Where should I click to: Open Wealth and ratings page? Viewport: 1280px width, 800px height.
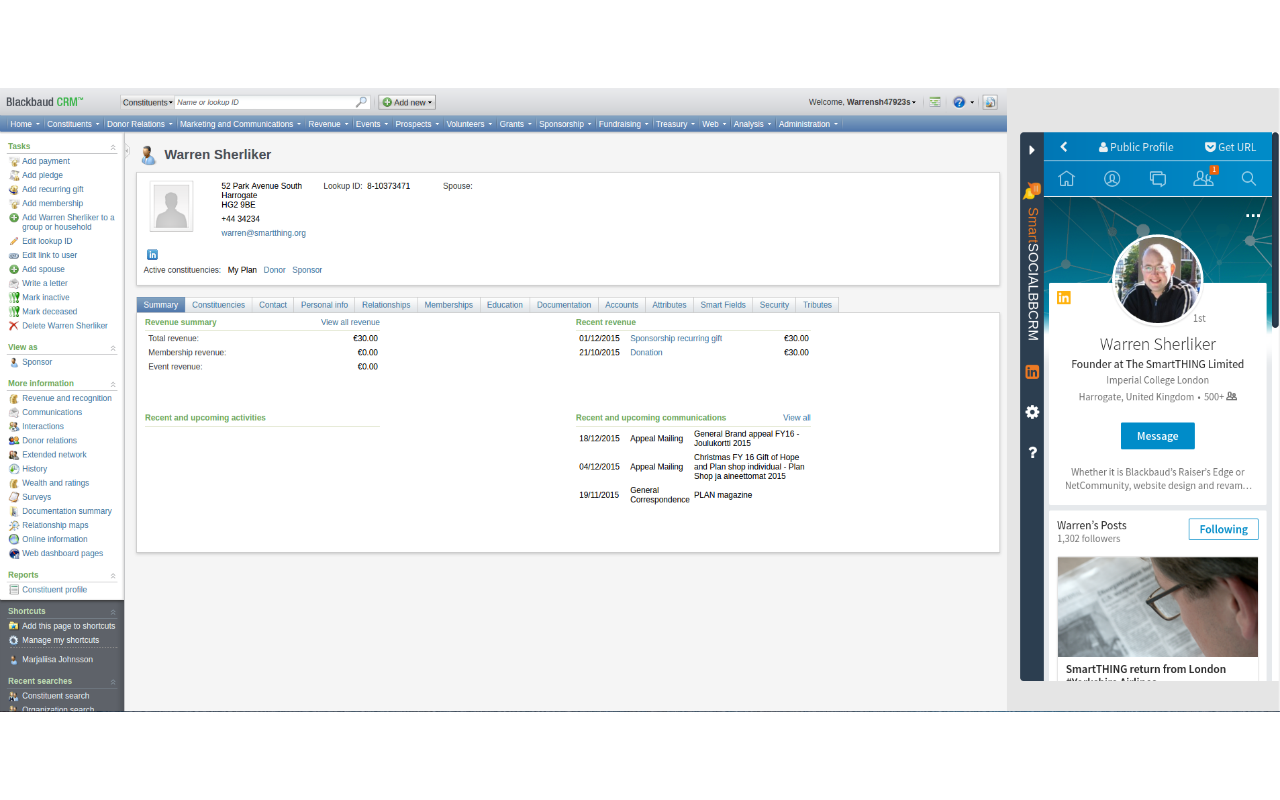coord(56,483)
